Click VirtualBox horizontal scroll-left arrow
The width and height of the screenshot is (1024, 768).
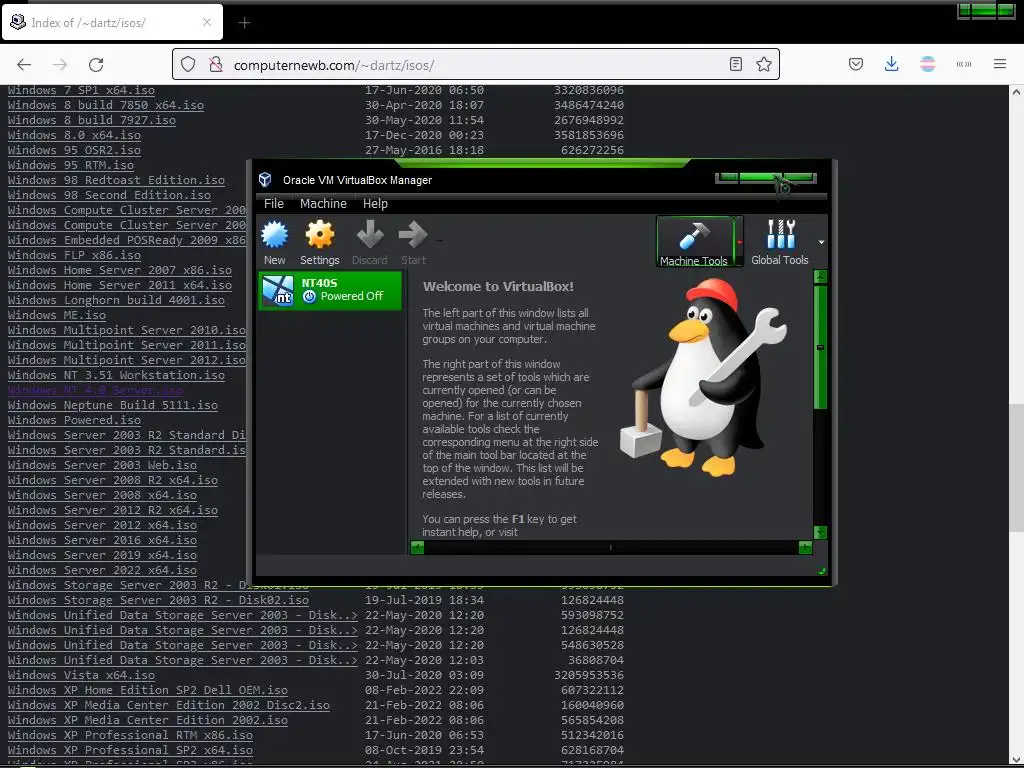pyautogui.click(x=417, y=547)
